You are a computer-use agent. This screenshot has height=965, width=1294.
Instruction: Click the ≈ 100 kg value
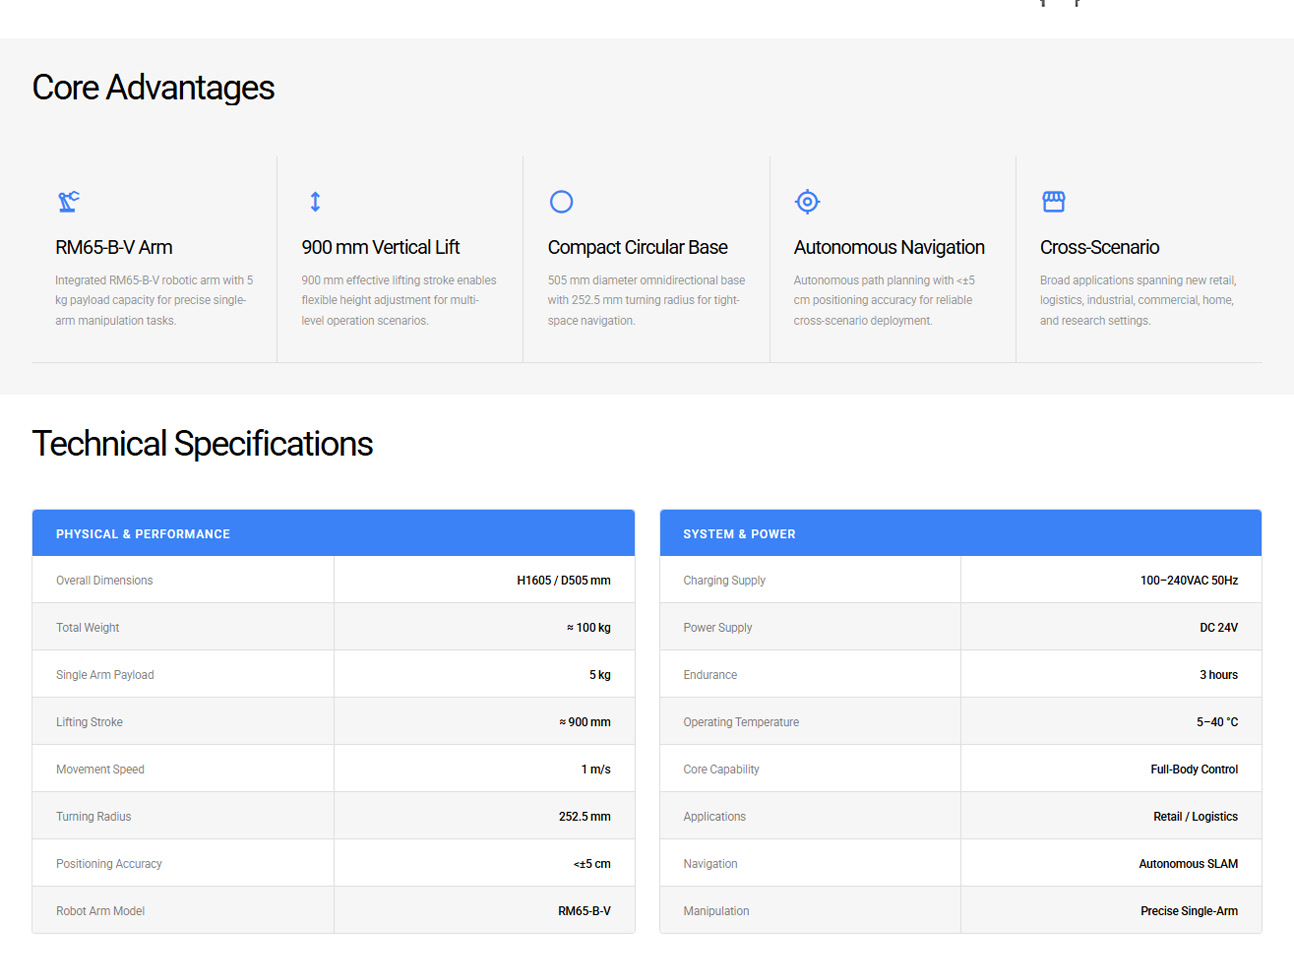pos(588,628)
